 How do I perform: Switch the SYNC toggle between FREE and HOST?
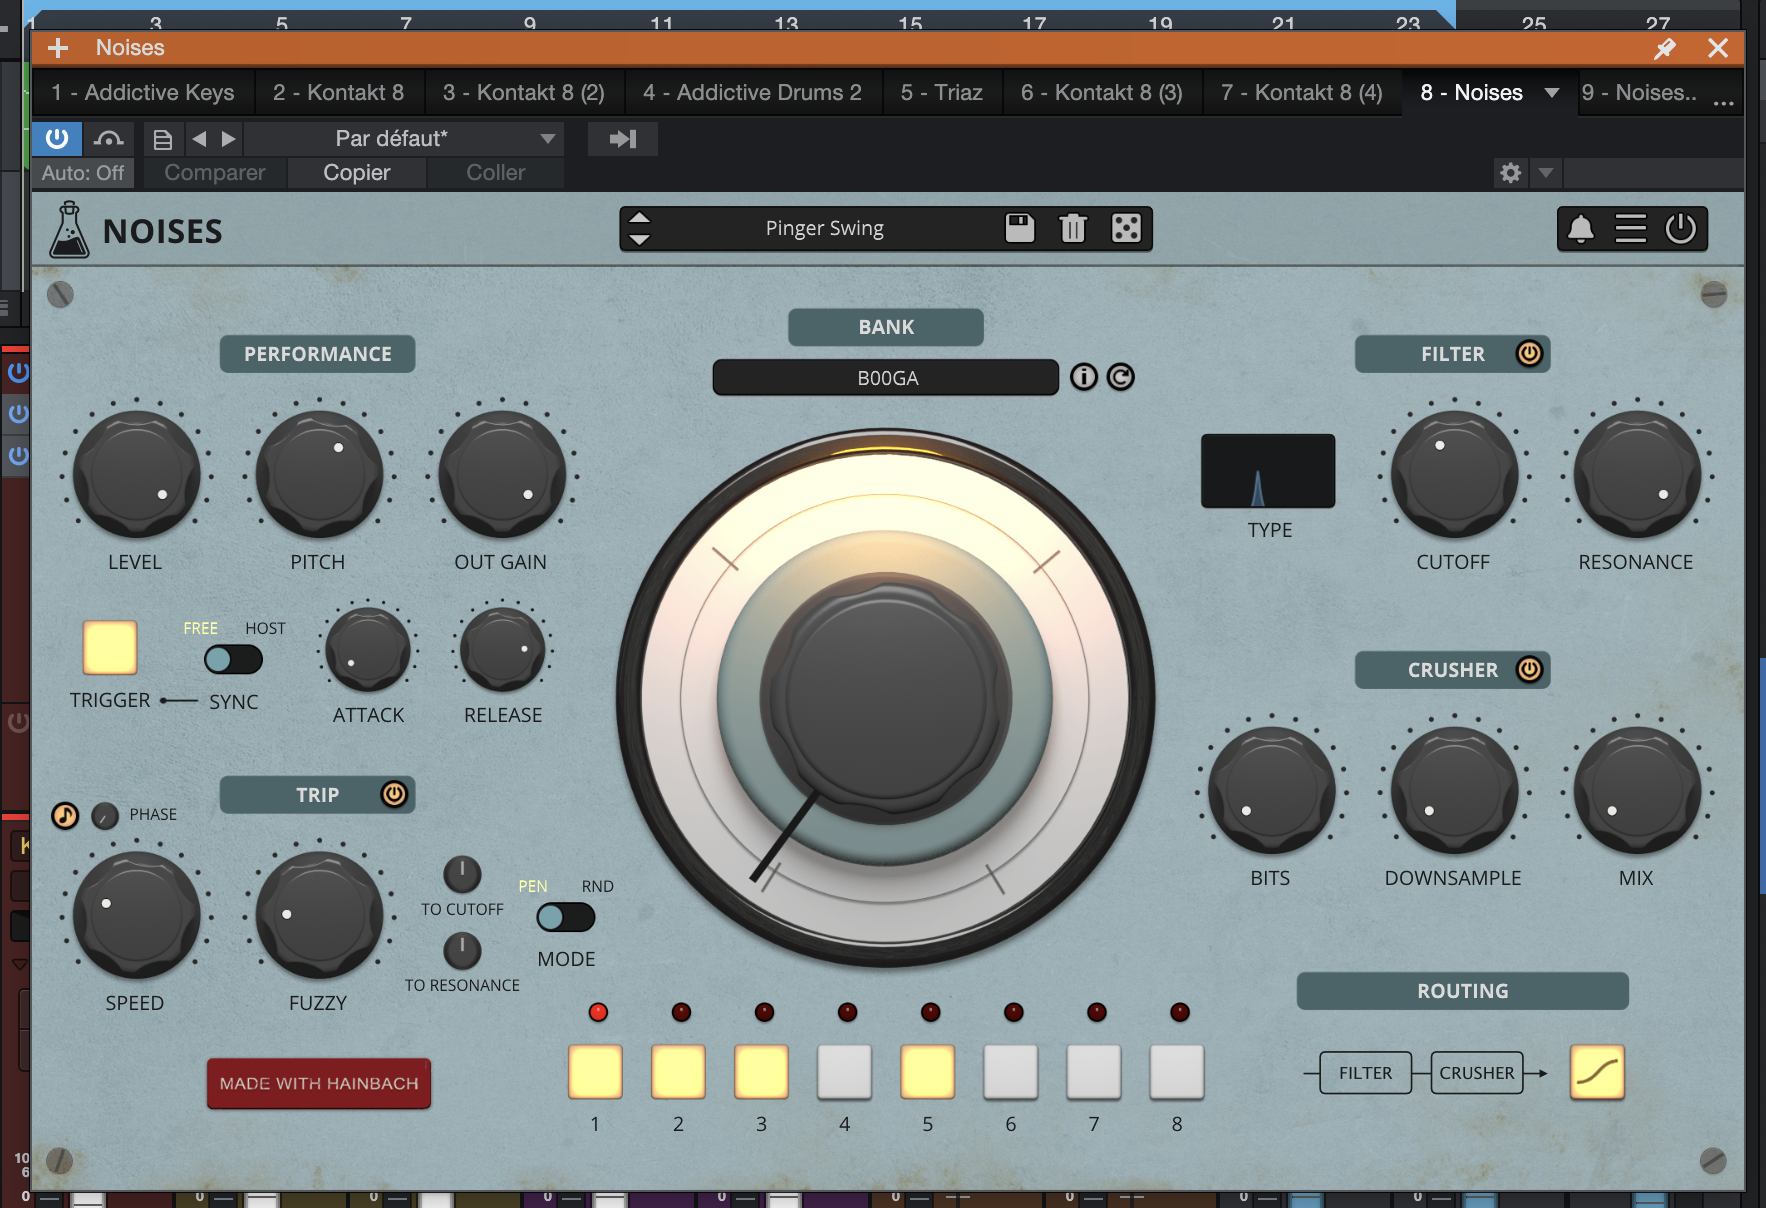233,660
